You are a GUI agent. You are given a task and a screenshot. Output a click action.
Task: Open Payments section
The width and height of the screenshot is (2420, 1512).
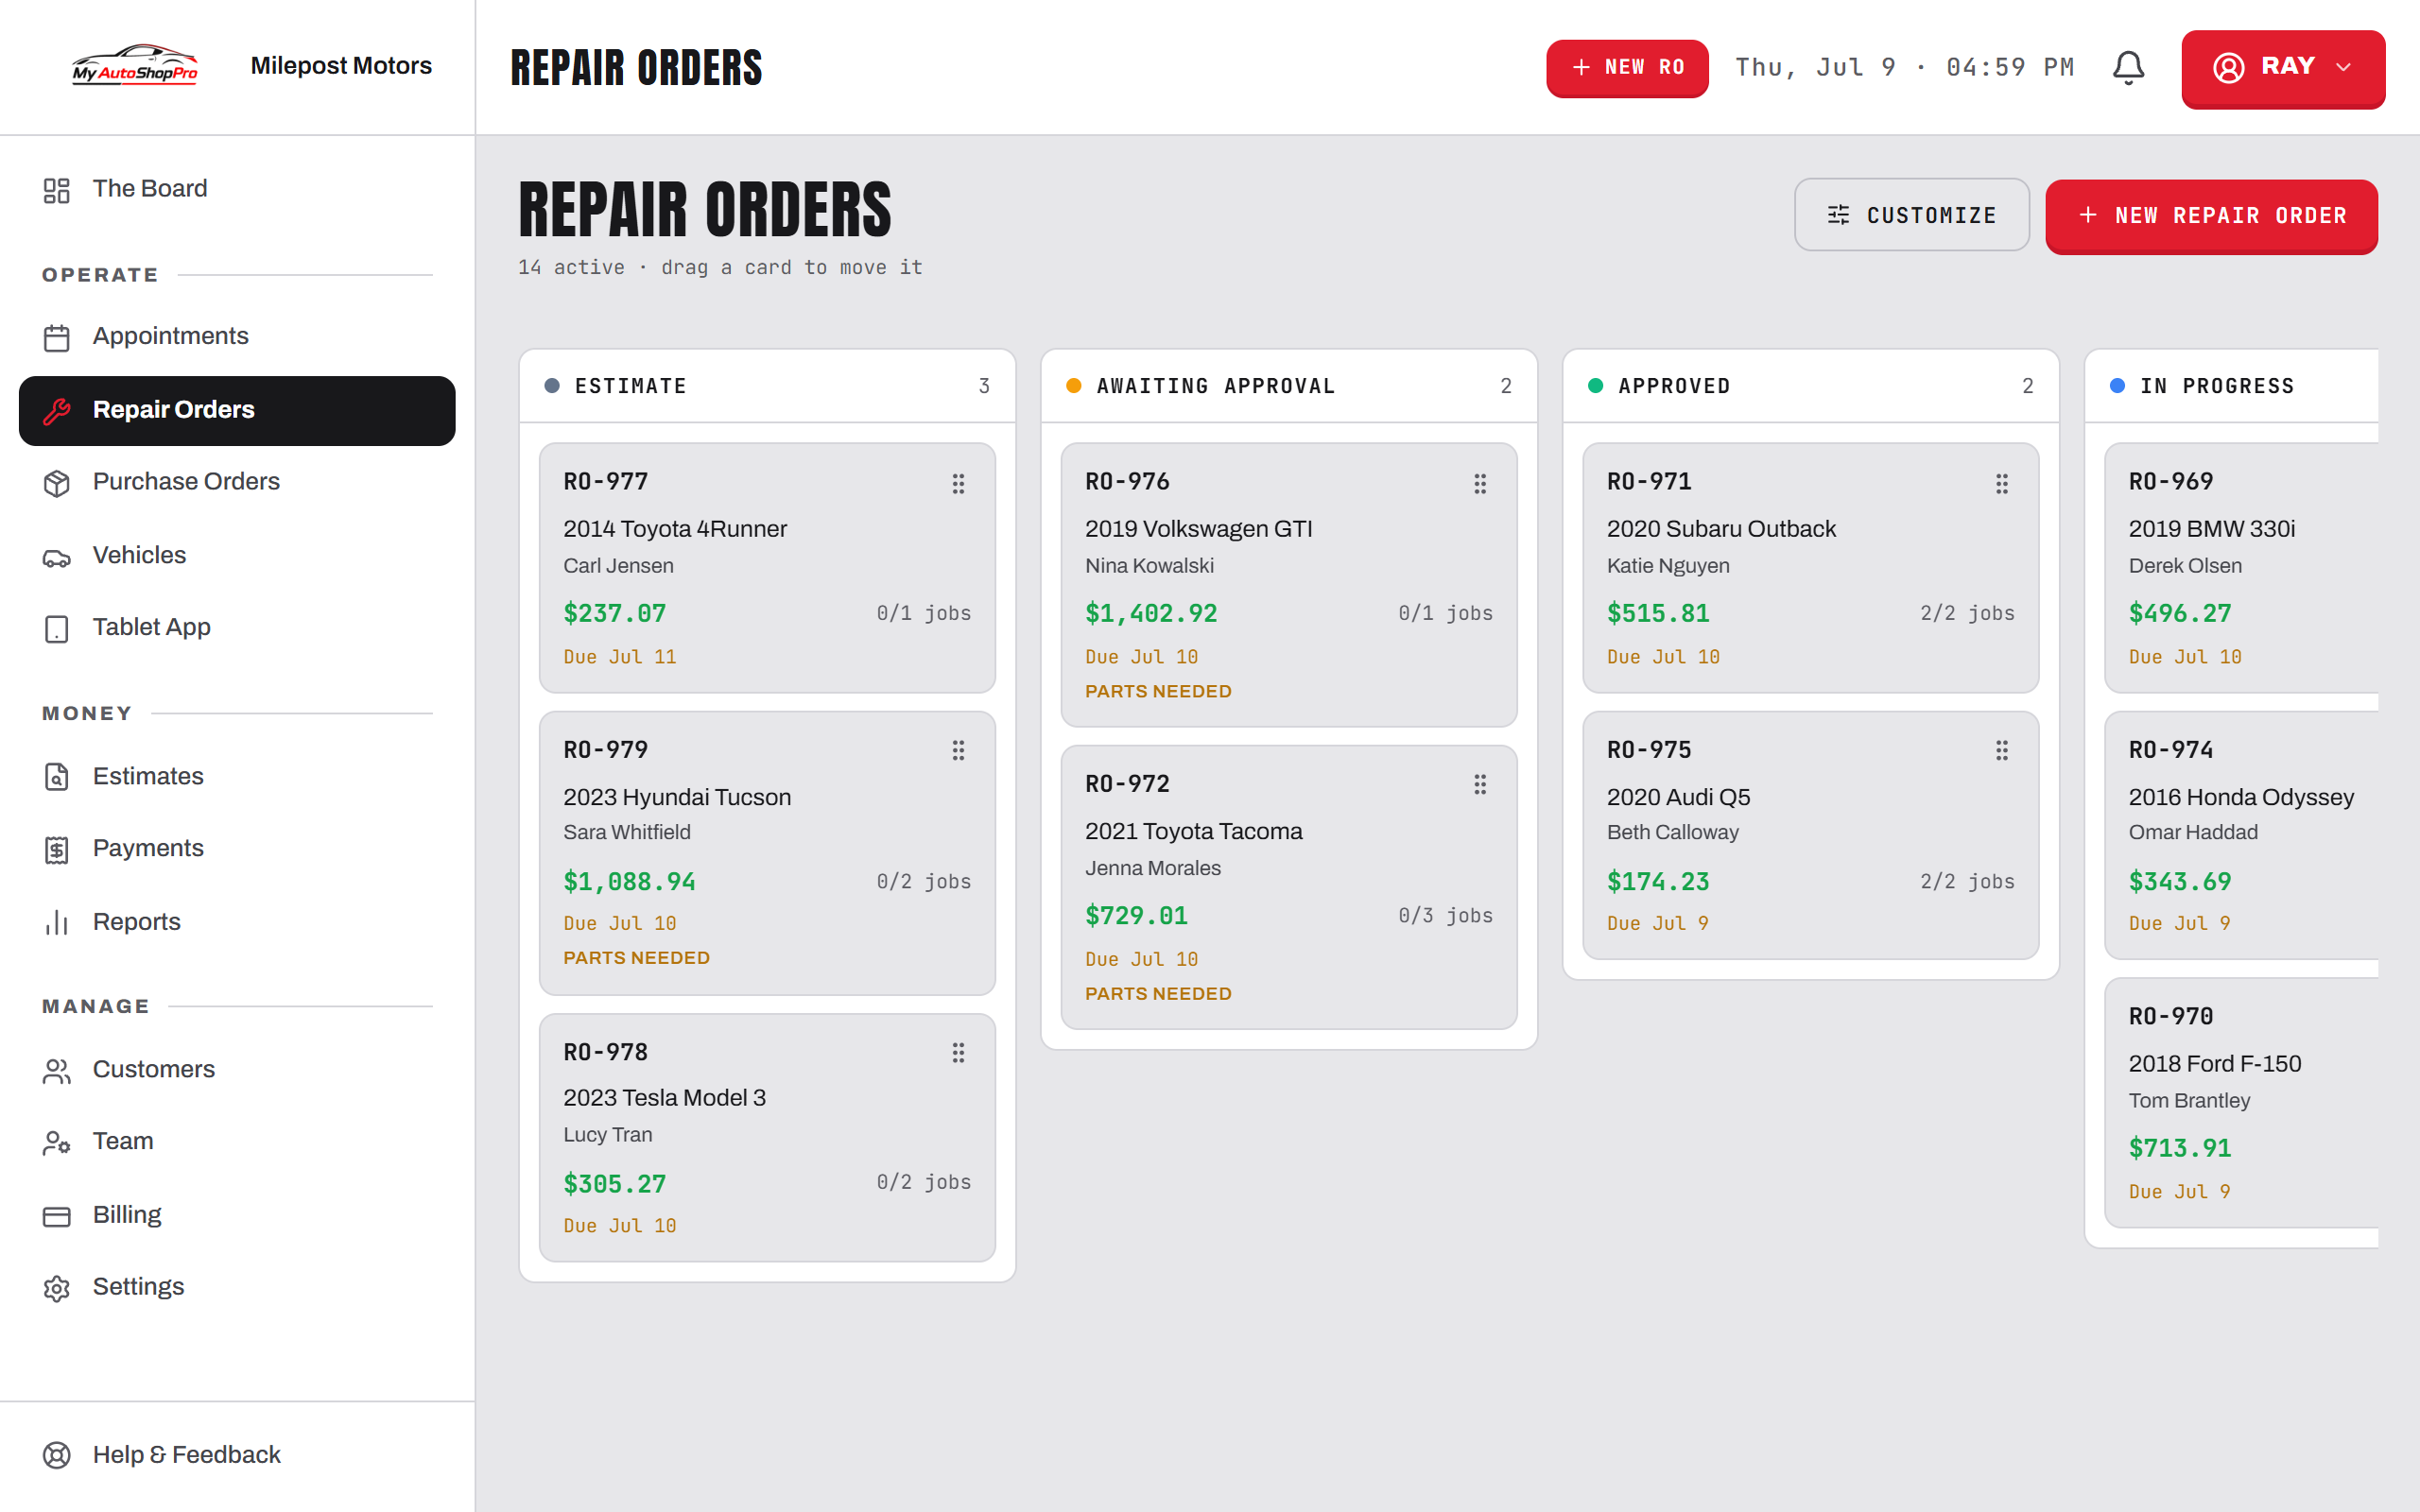237,848
